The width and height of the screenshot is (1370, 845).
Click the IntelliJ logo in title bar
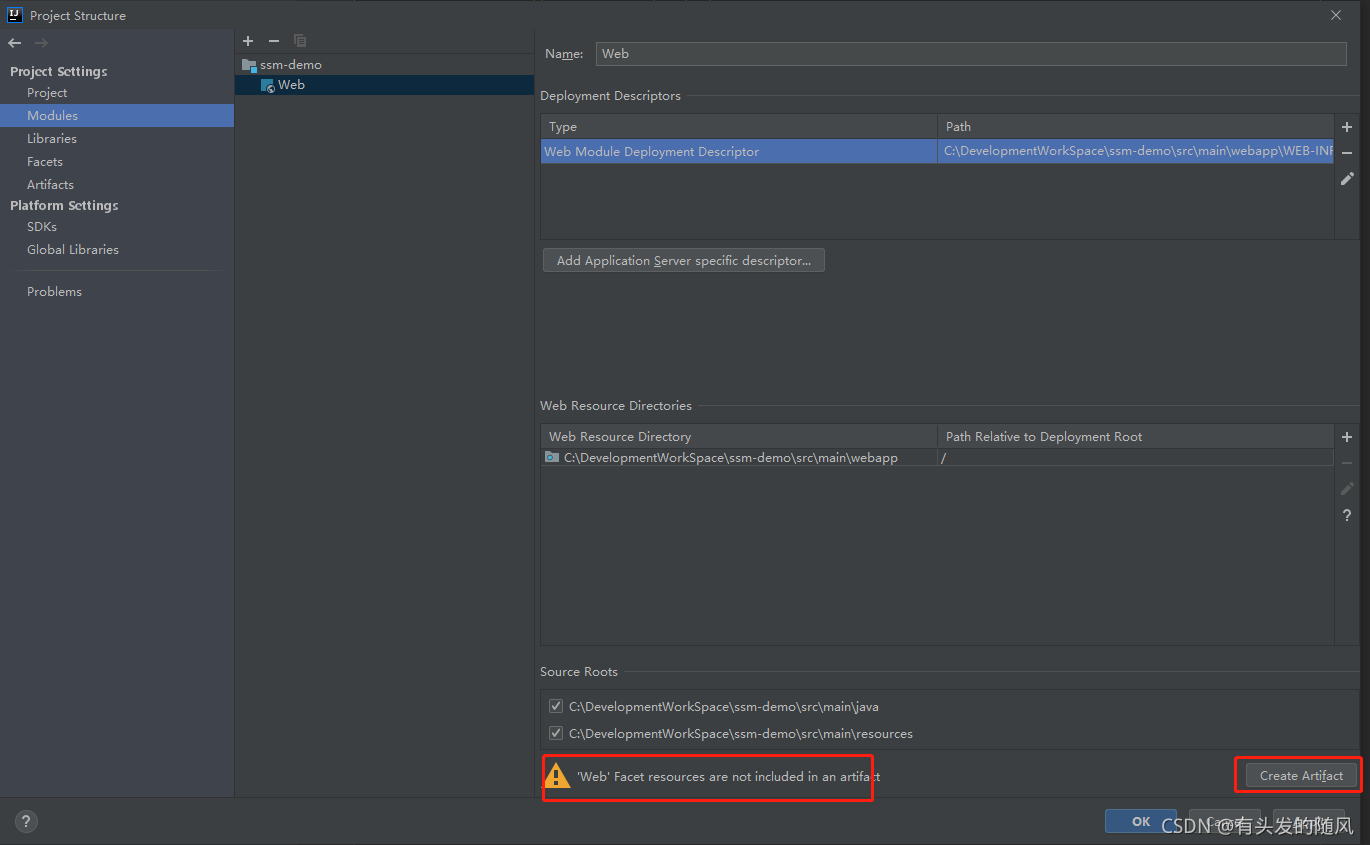pyautogui.click(x=15, y=15)
